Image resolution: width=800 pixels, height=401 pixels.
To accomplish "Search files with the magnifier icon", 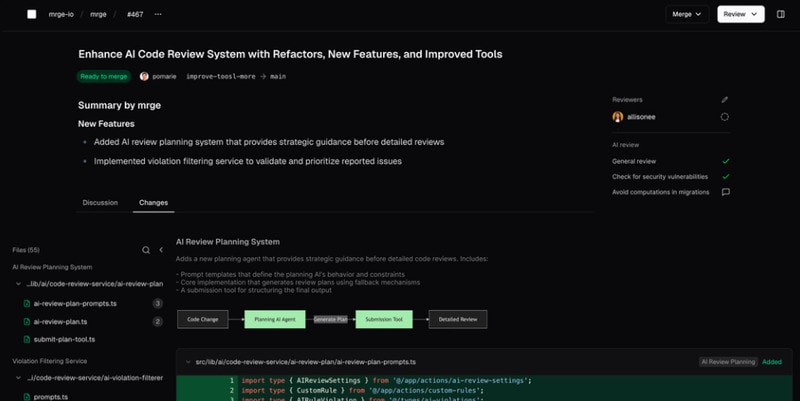I will [146, 250].
